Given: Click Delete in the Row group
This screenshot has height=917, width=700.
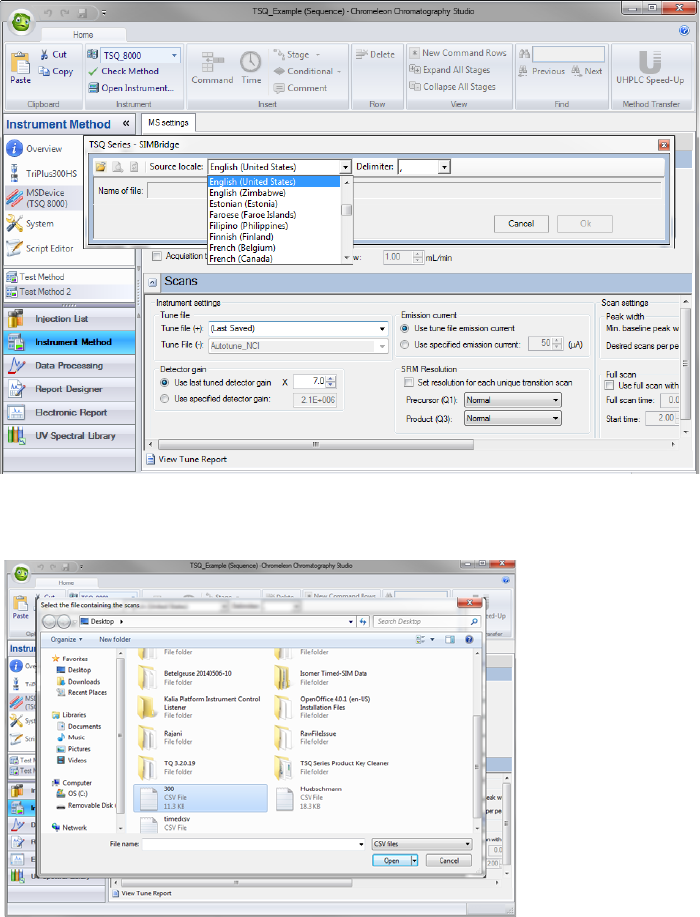Looking at the screenshot, I should pos(375,54).
